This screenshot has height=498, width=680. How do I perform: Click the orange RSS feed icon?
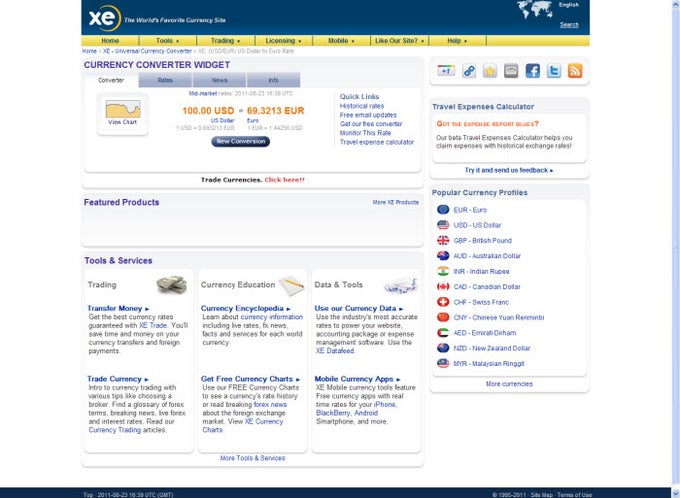(x=575, y=71)
